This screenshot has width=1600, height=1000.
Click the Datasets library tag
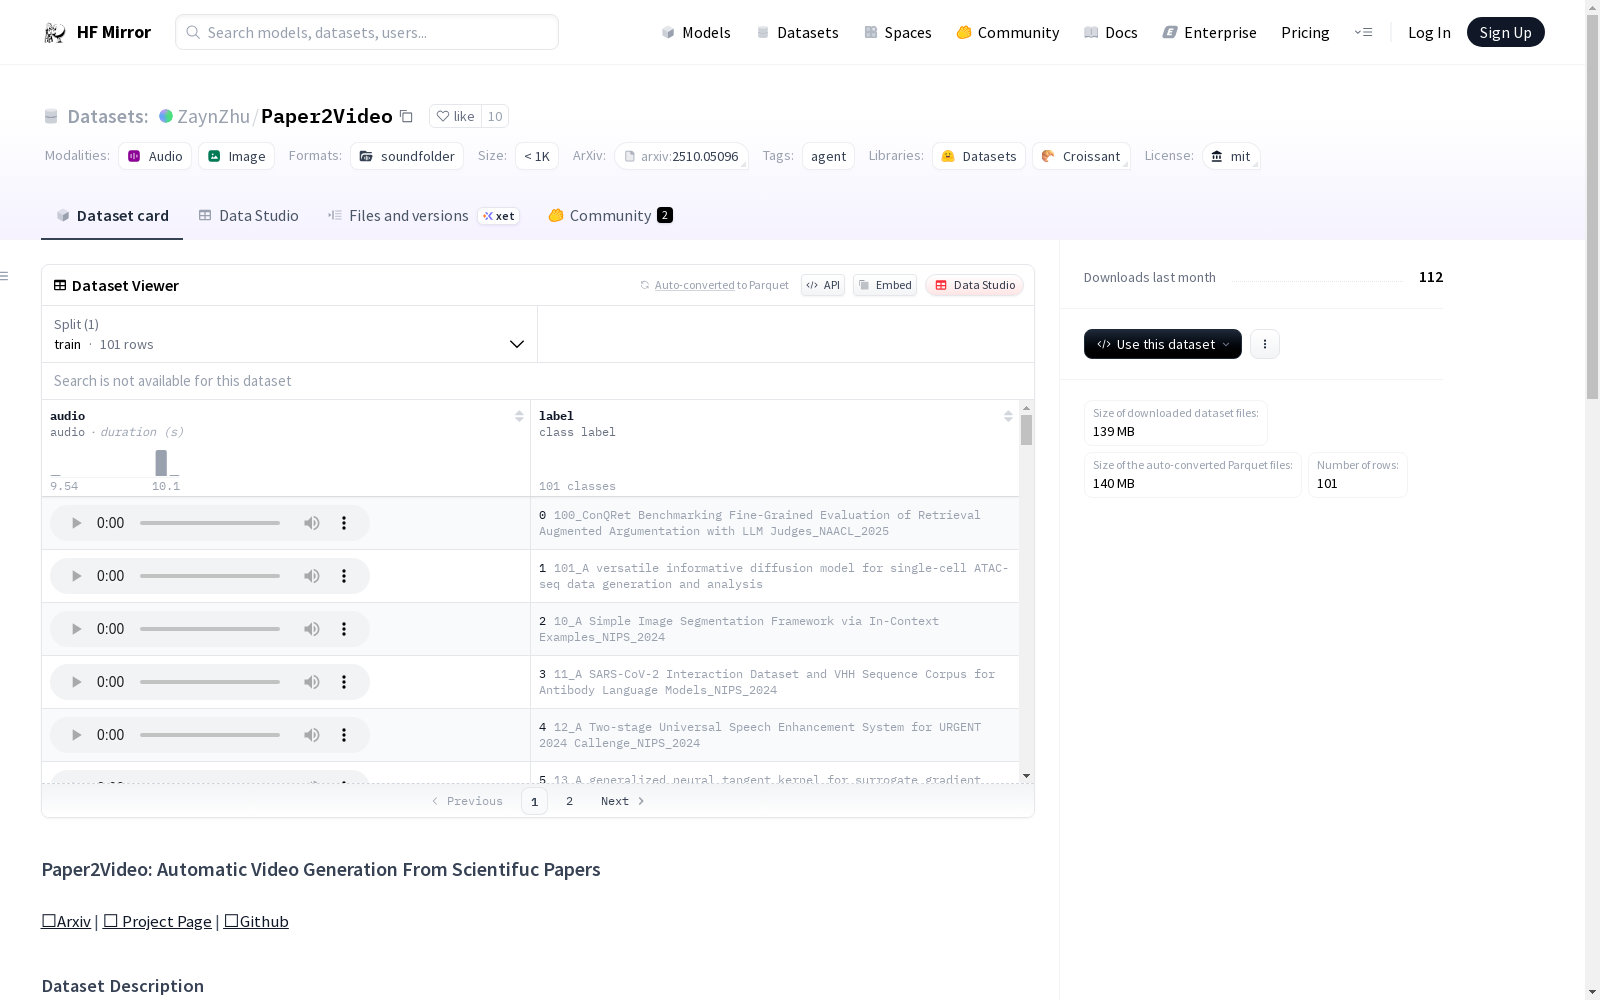coord(979,156)
